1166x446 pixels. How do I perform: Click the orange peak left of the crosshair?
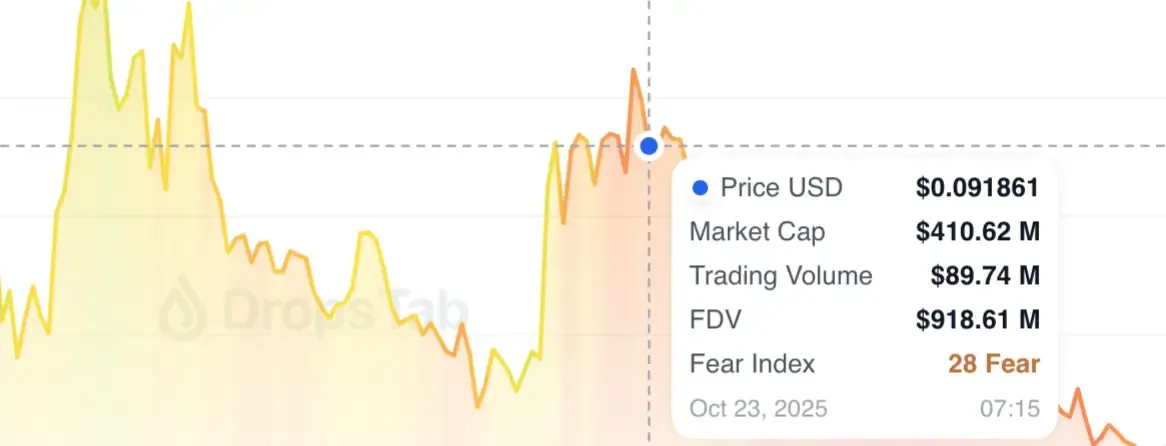coord(632,72)
